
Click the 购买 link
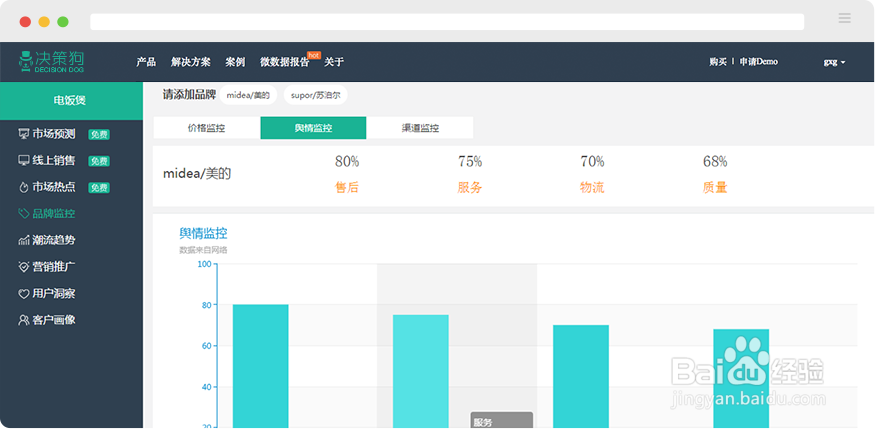718,62
